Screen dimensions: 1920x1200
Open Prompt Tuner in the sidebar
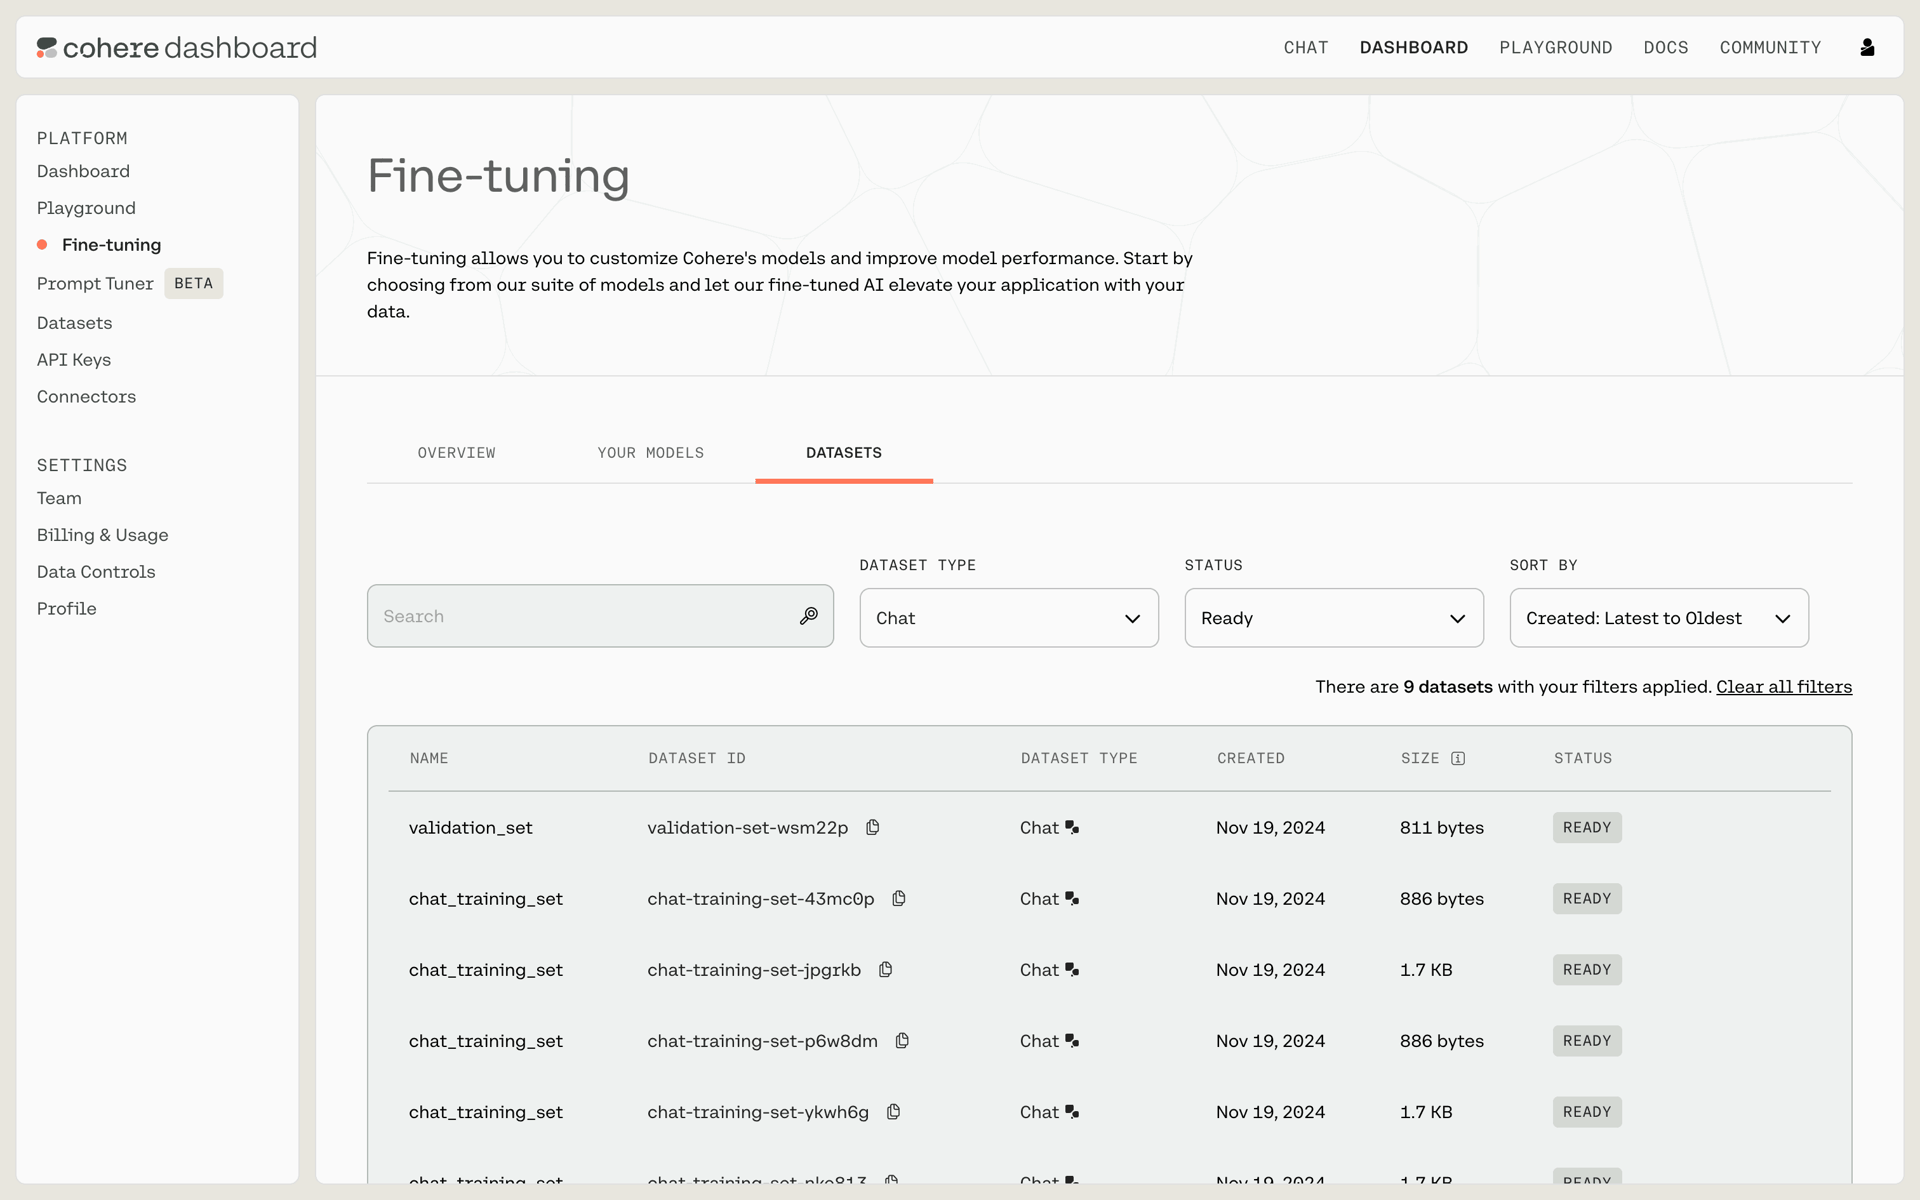point(95,284)
